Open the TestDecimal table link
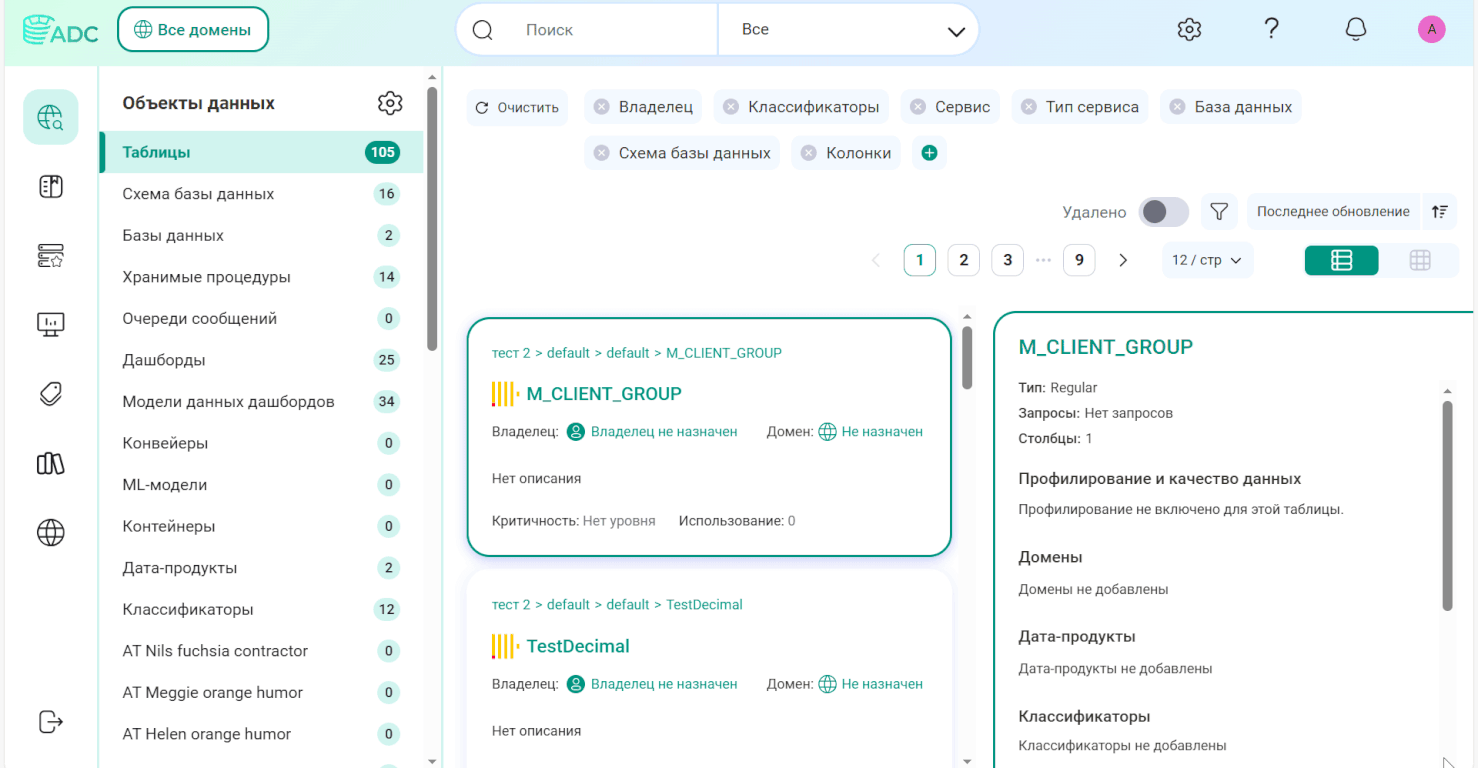 coord(578,646)
